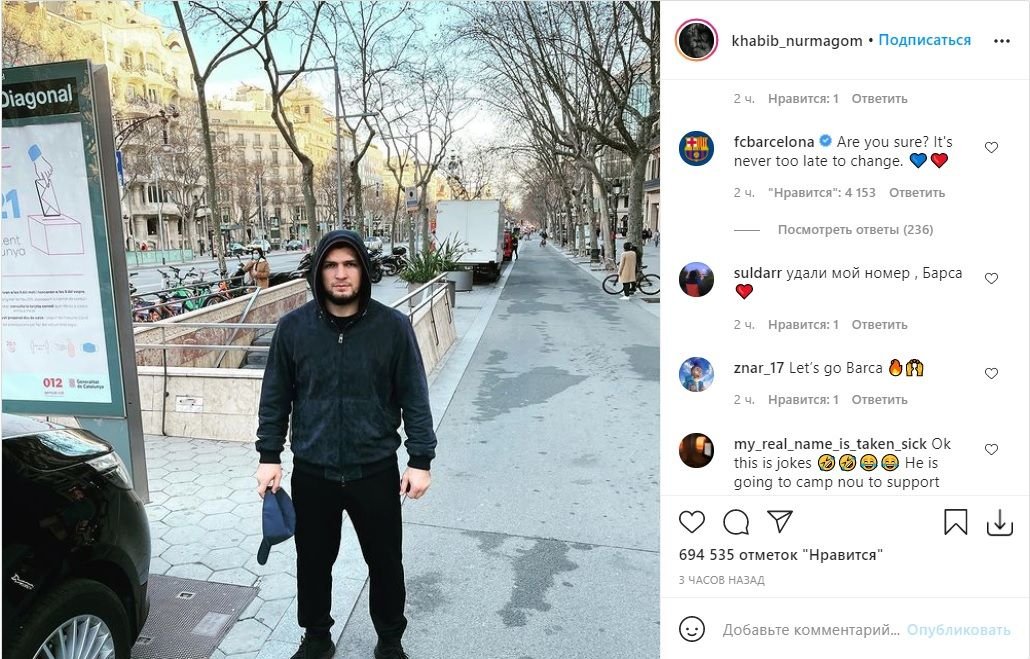Save the post with the bookmark icon
The height and width of the screenshot is (659, 1030).
[956, 522]
